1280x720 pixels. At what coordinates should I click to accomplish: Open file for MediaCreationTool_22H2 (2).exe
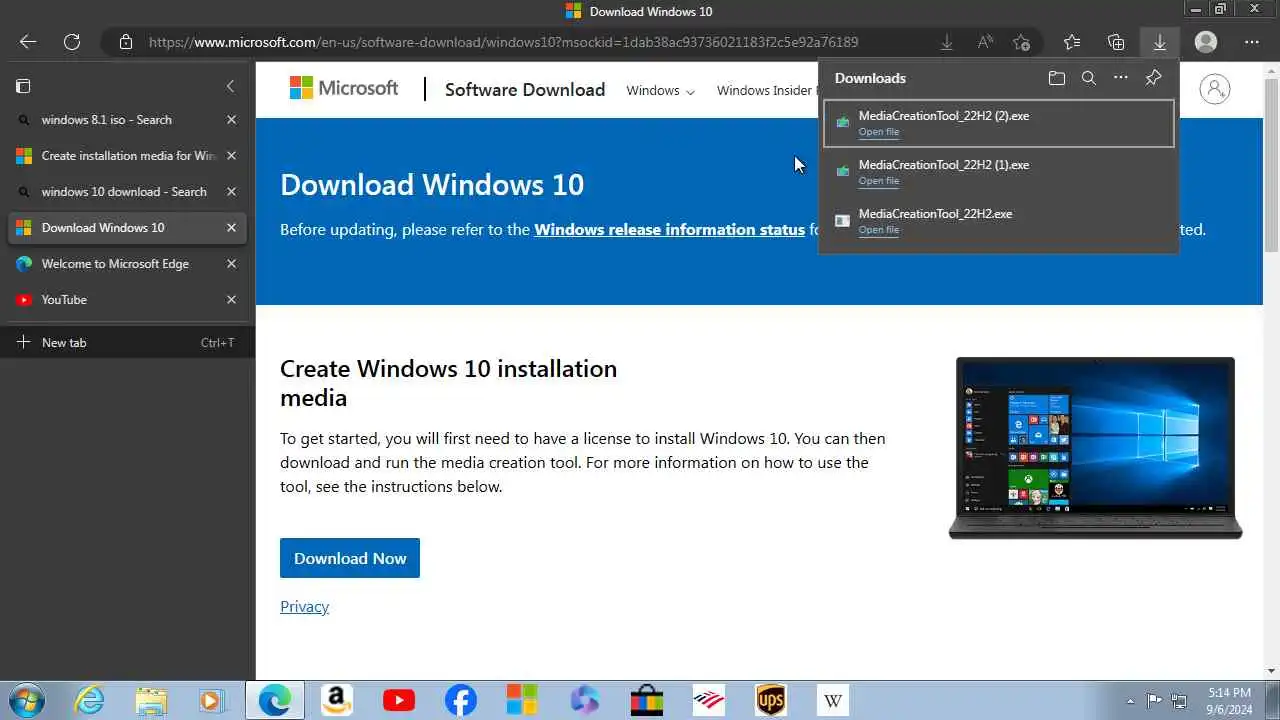[x=879, y=132]
